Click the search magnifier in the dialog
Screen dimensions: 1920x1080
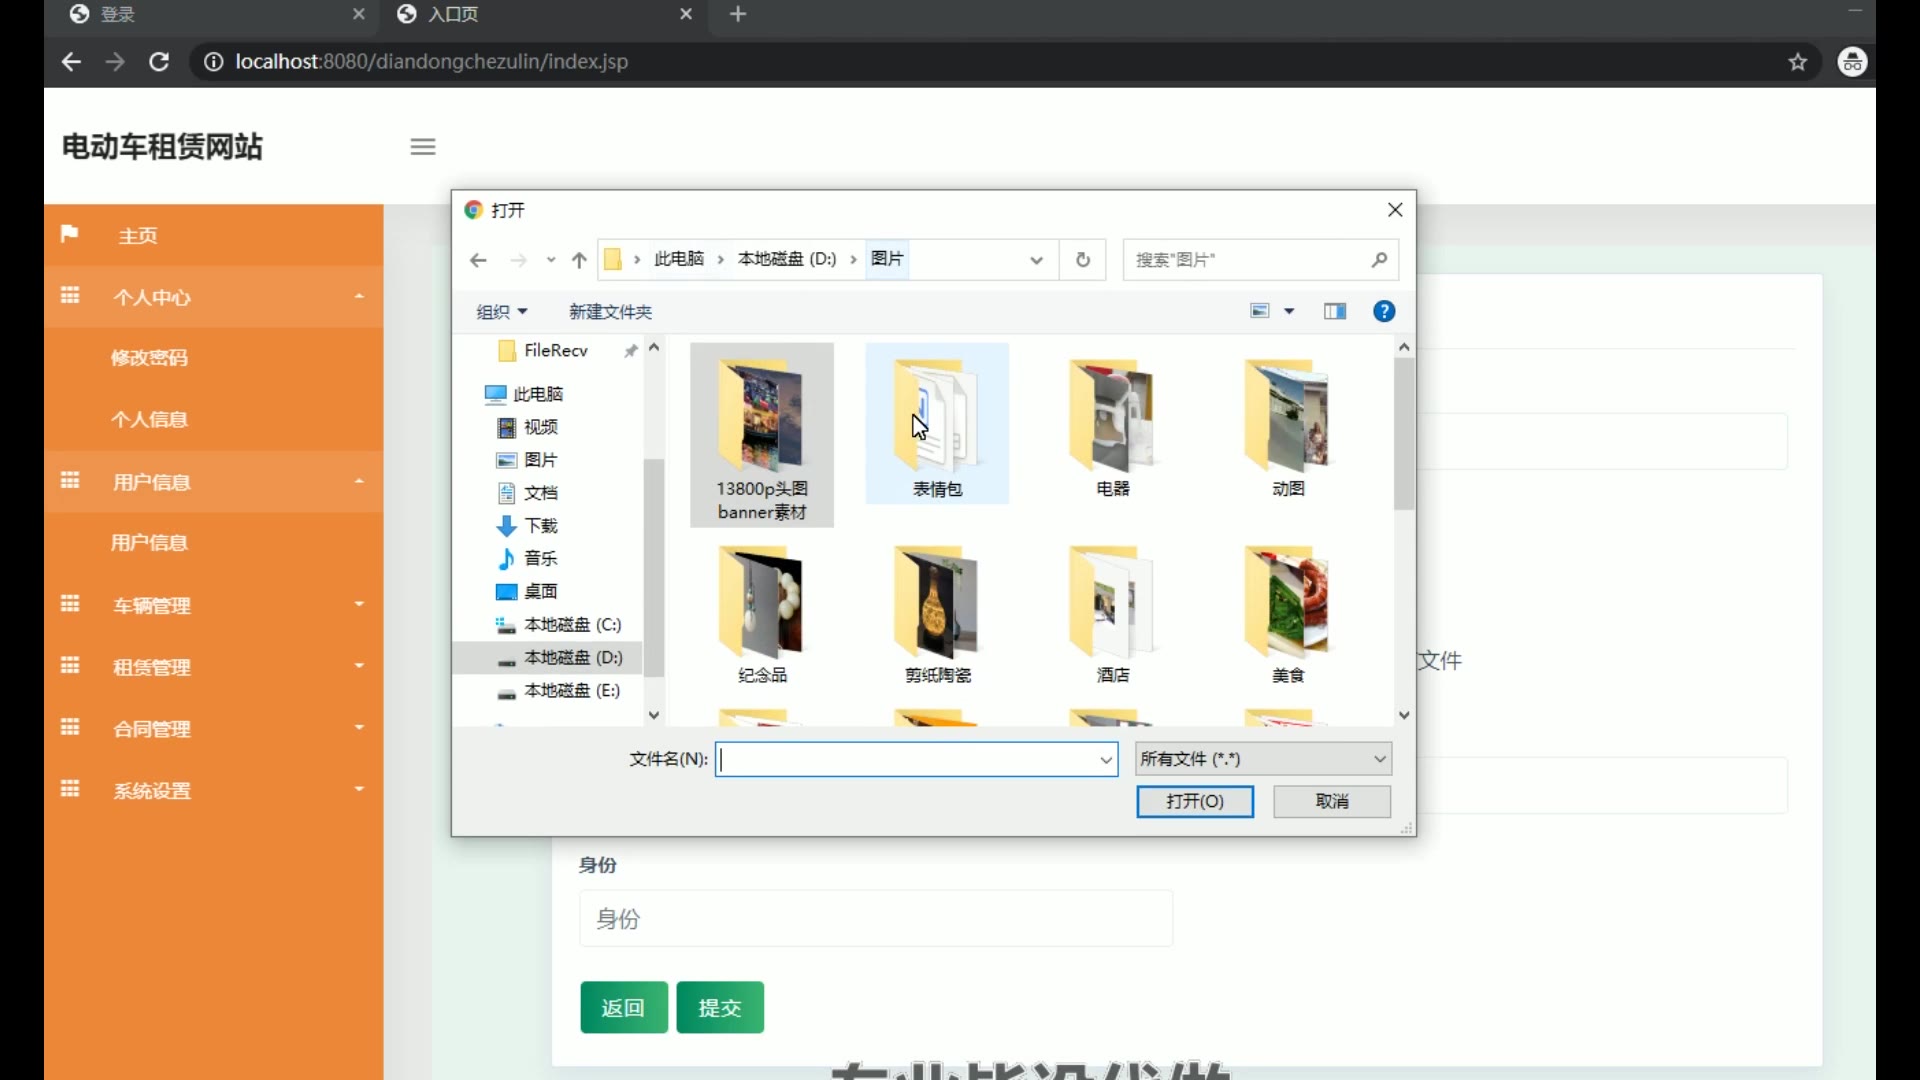(x=1379, y=260)
